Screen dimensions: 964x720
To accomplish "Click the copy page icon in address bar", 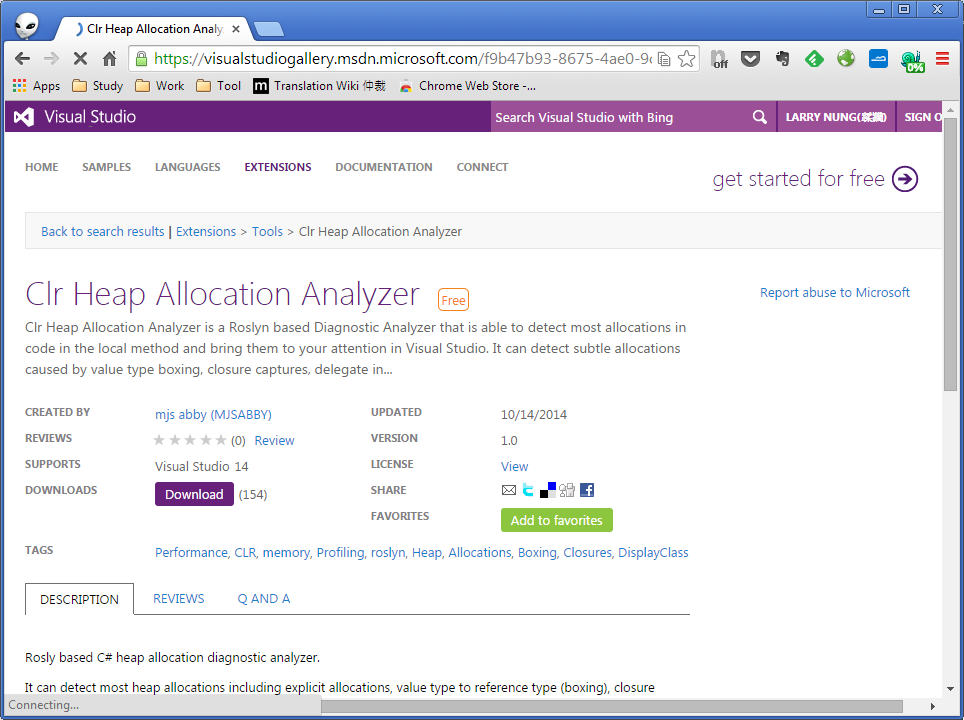I will click(x=664, y=59).
